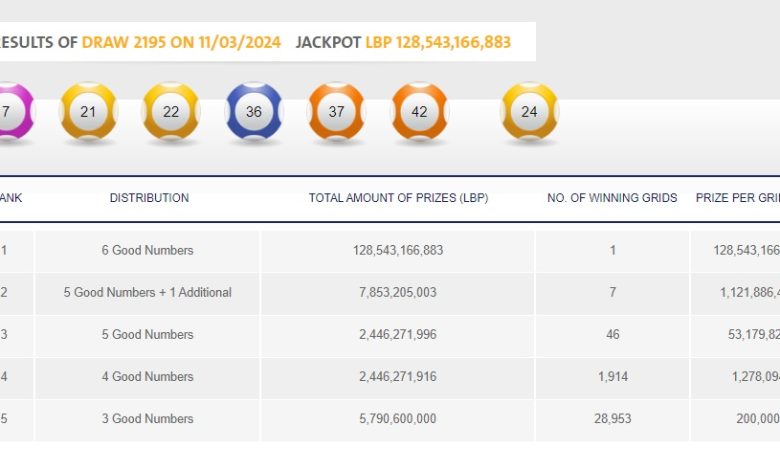The image size is (780, 470).
Task: Click 5 Good Numbers + 1 Additional
Action: [x=148, y=292]
